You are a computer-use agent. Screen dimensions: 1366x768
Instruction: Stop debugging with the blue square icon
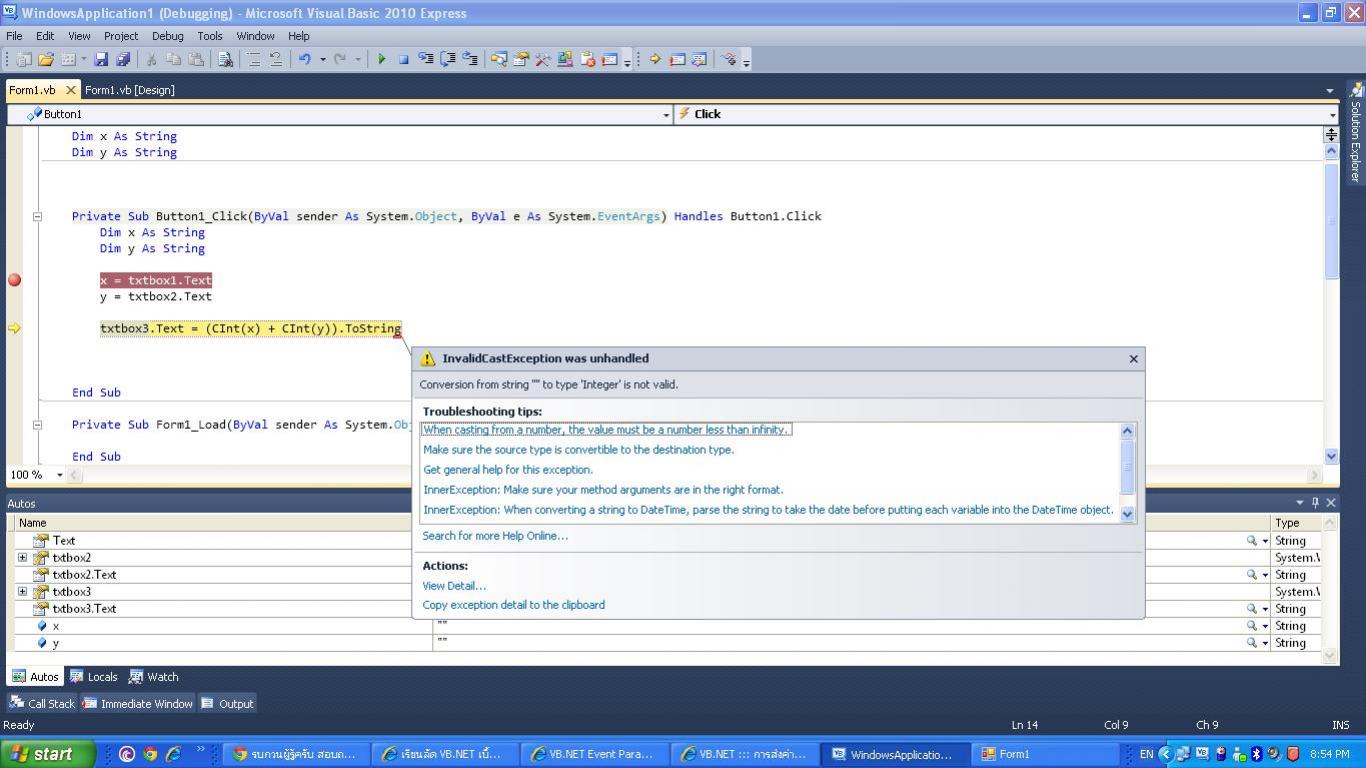pyautogui.click(x=404, y=59)
